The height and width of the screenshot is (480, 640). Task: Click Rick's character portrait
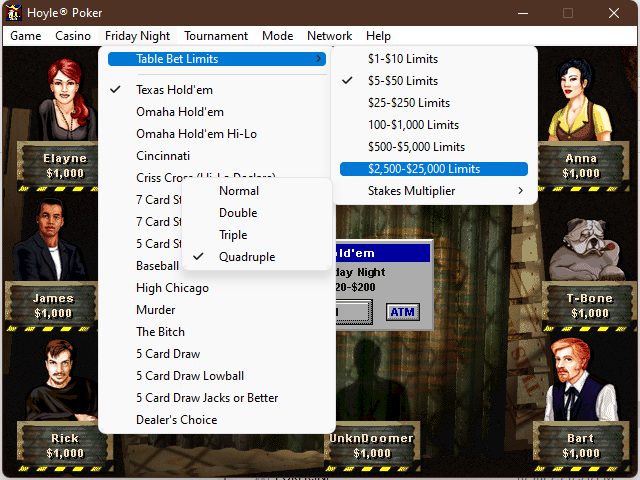[61, 380]
